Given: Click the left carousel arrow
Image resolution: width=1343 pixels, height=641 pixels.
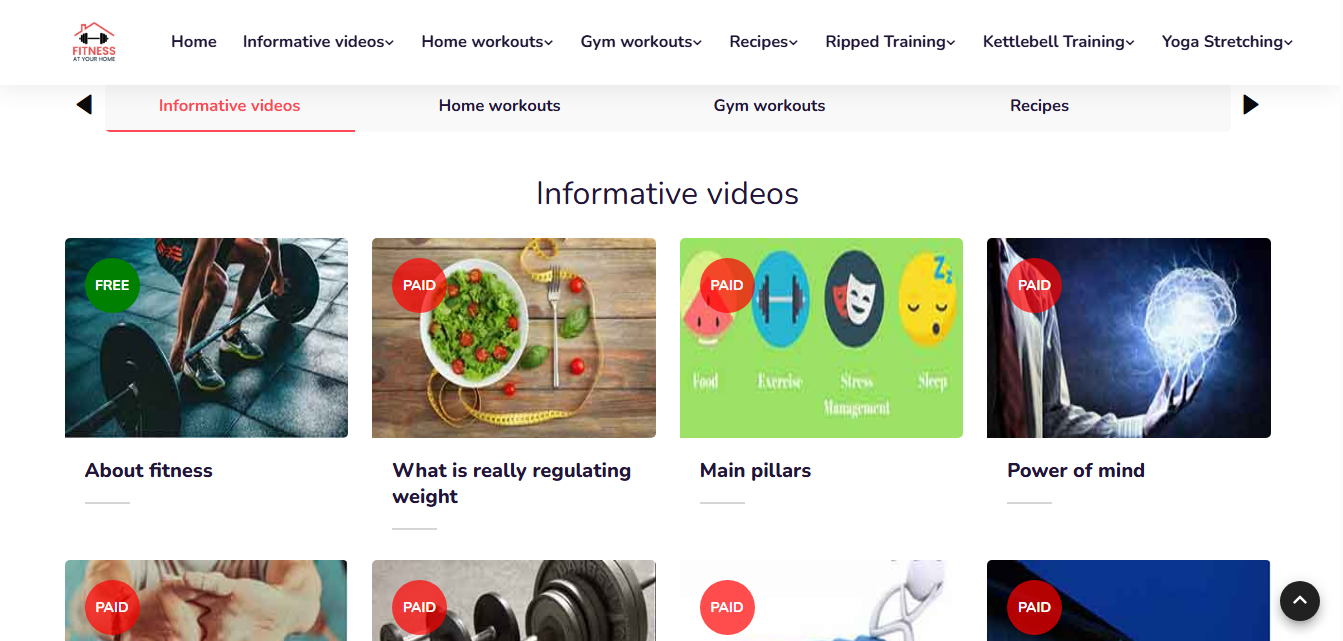Looking at the screenshot, I should click(84, 105).
